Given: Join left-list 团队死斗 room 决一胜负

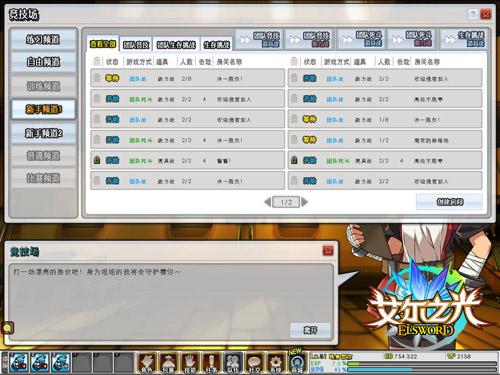Looking at the screenshot, I should [188, 140].
